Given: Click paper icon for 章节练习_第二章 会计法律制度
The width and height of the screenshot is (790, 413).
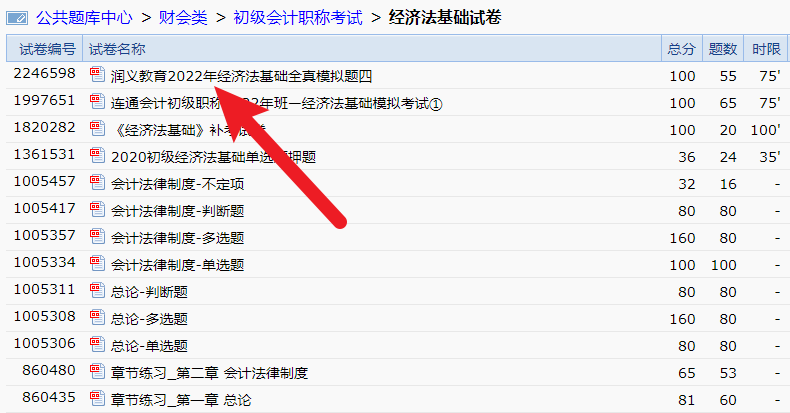Looking at the screenshot, I should coord(97,372).
